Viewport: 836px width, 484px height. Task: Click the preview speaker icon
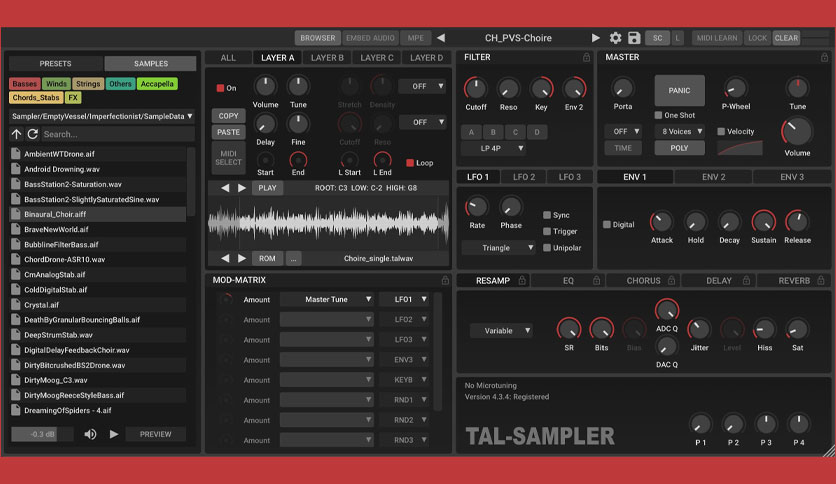click(x=90, y=434)
